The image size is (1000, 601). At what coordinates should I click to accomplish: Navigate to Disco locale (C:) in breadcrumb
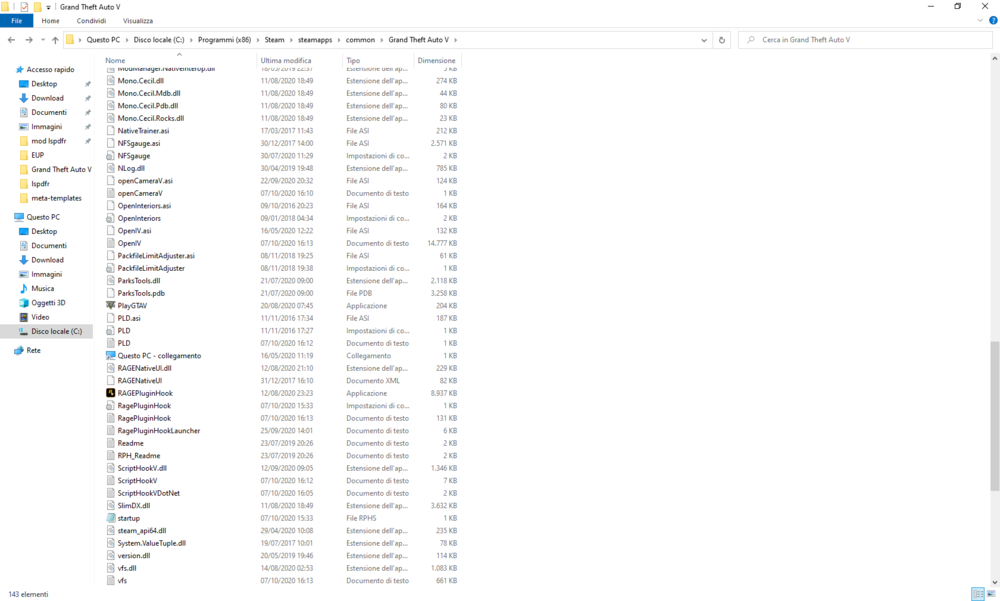[x=159, y=40]
